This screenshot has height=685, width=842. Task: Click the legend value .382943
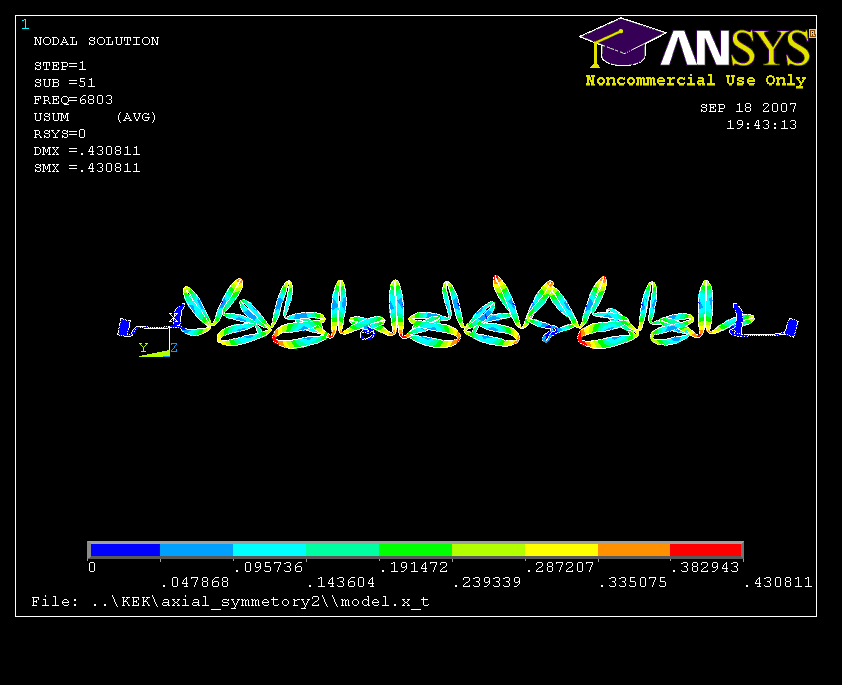point(706,567)
